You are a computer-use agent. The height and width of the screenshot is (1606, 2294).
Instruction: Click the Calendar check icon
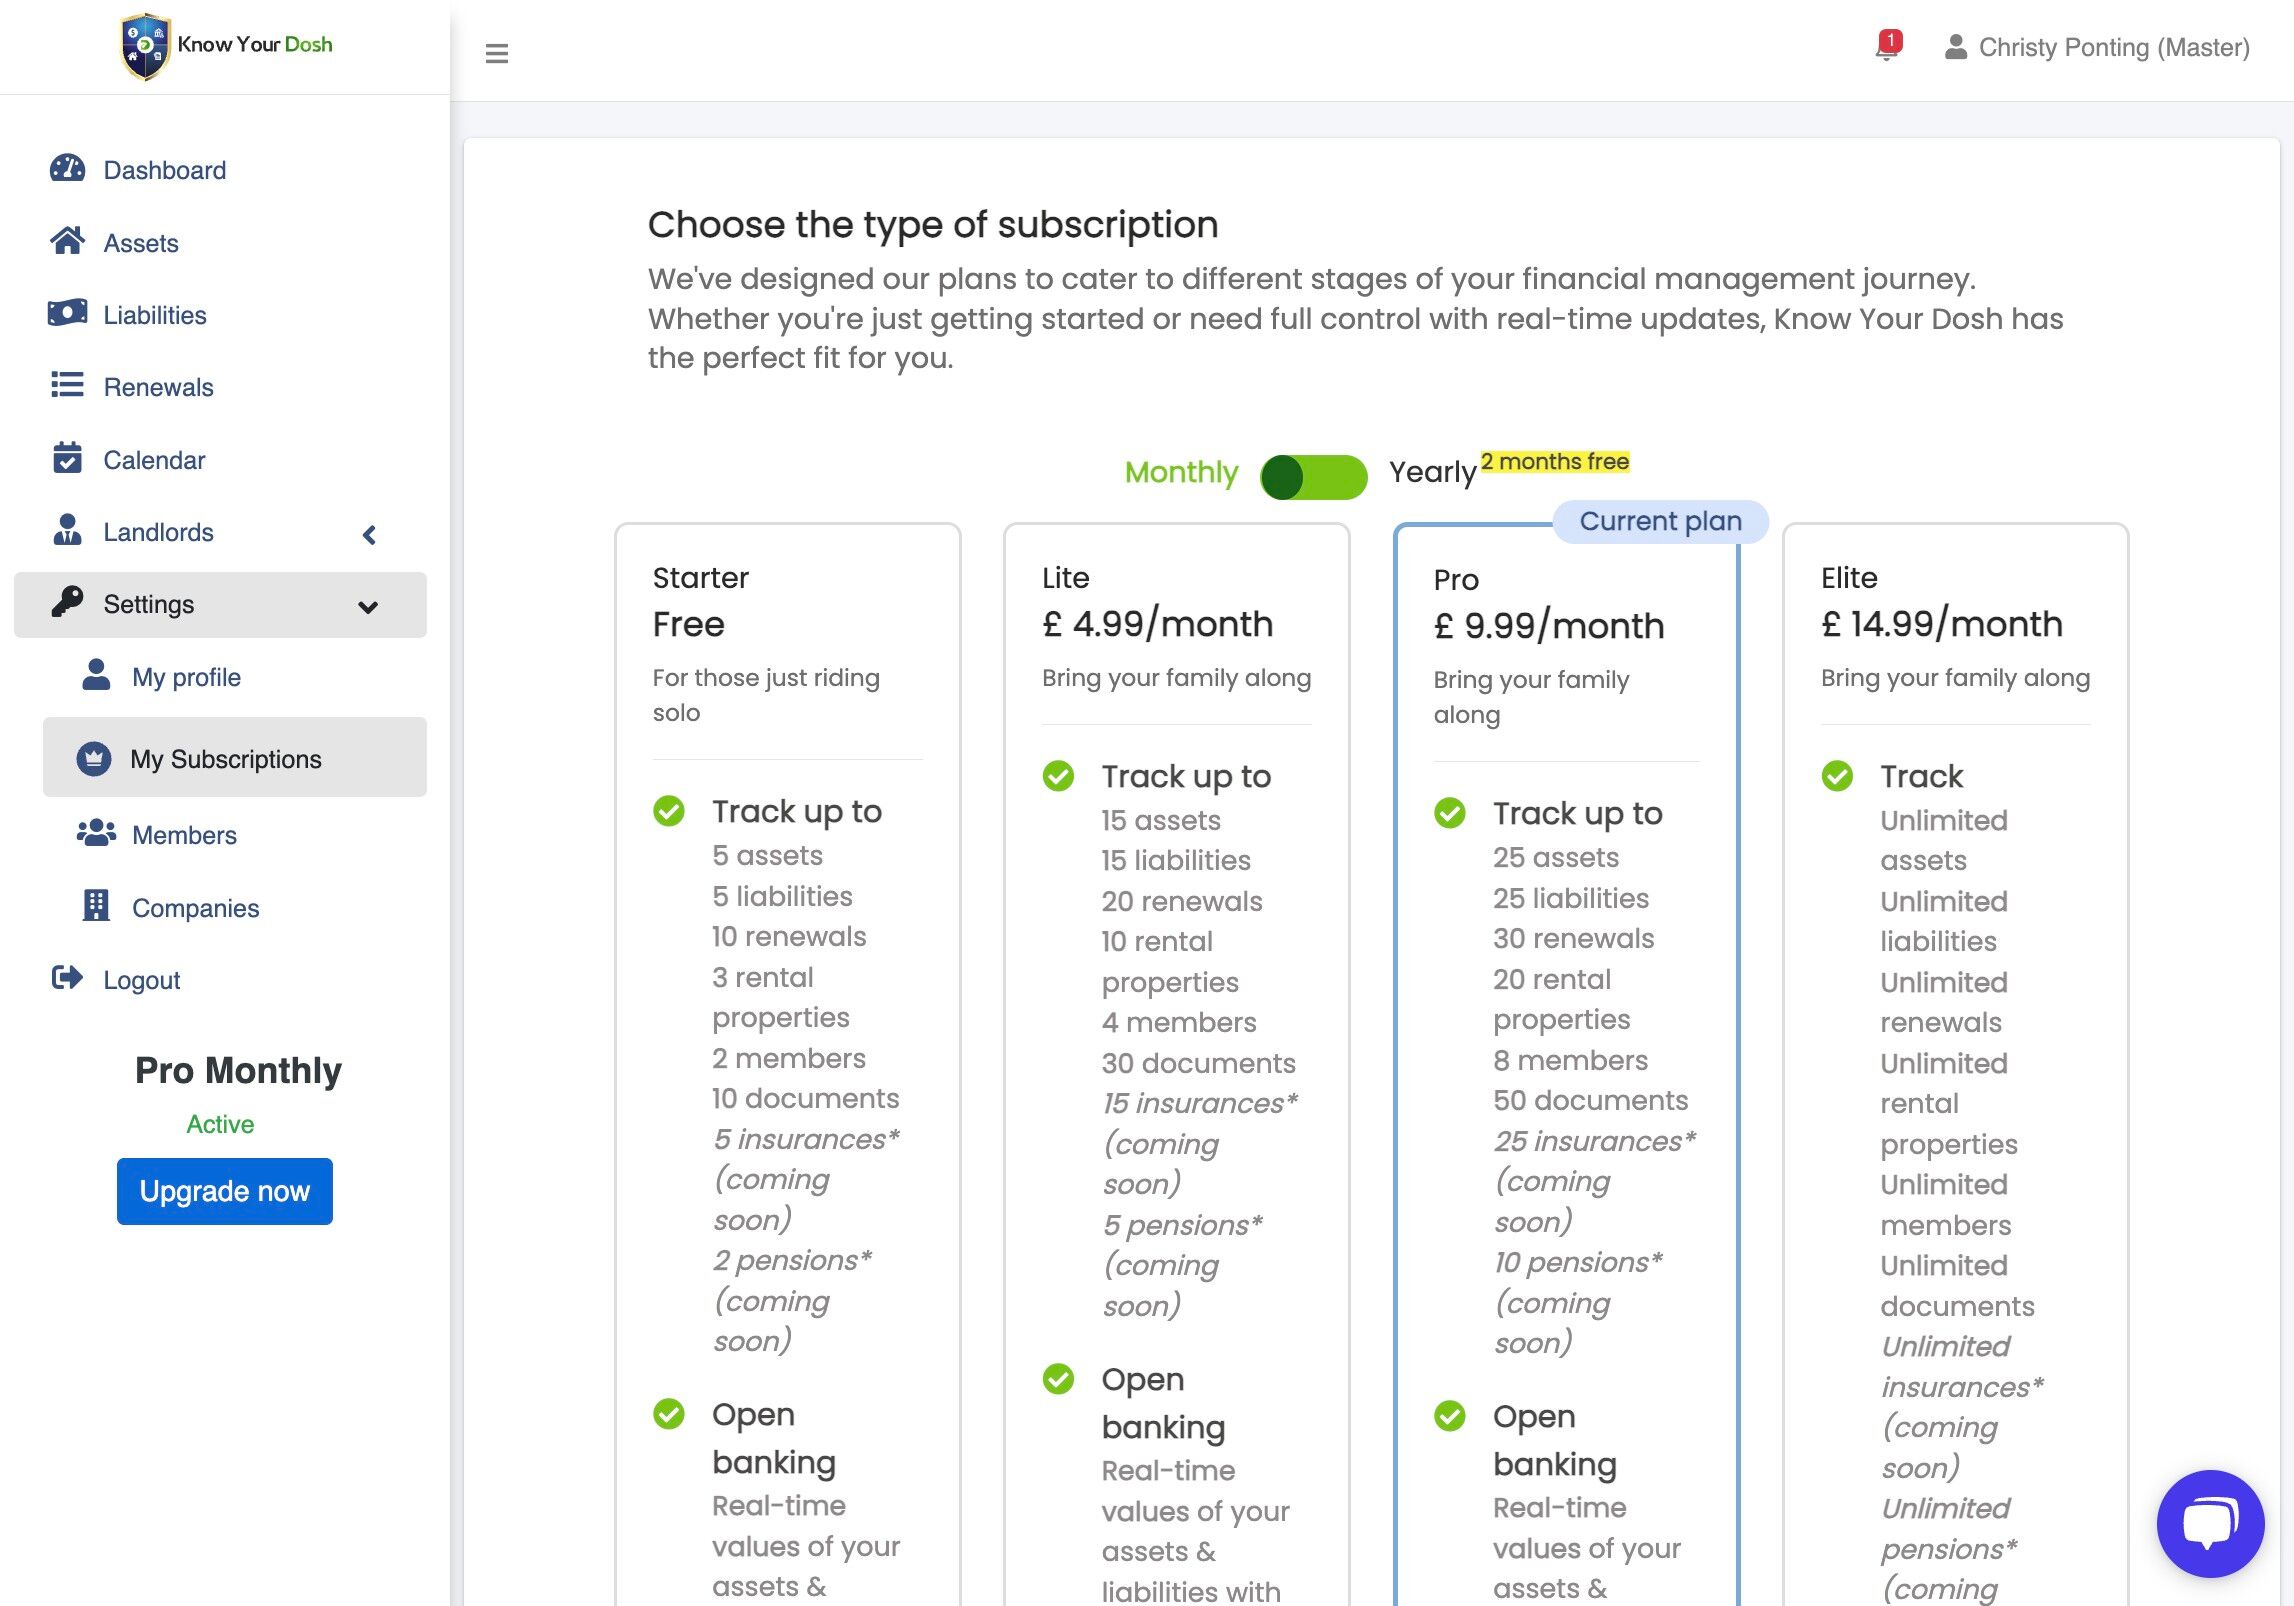(67, 458)
